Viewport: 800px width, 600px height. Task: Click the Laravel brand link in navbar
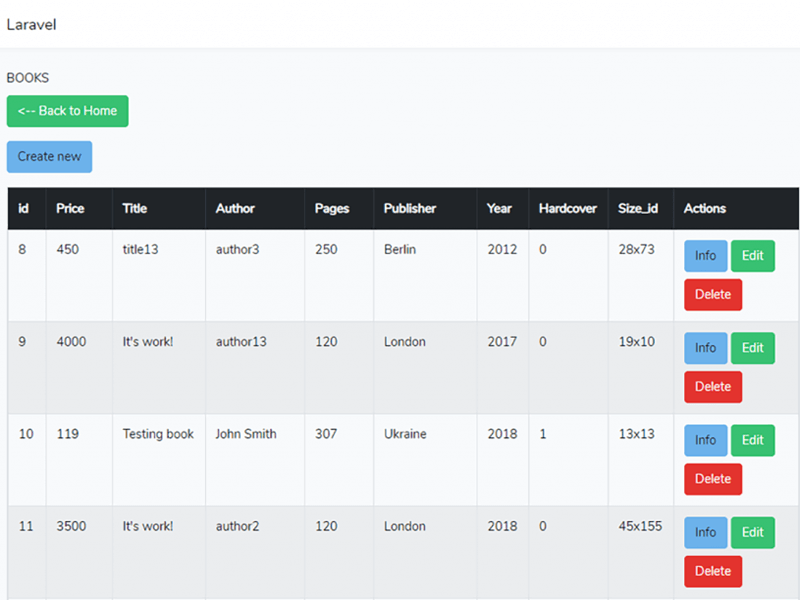click(32, 25)
